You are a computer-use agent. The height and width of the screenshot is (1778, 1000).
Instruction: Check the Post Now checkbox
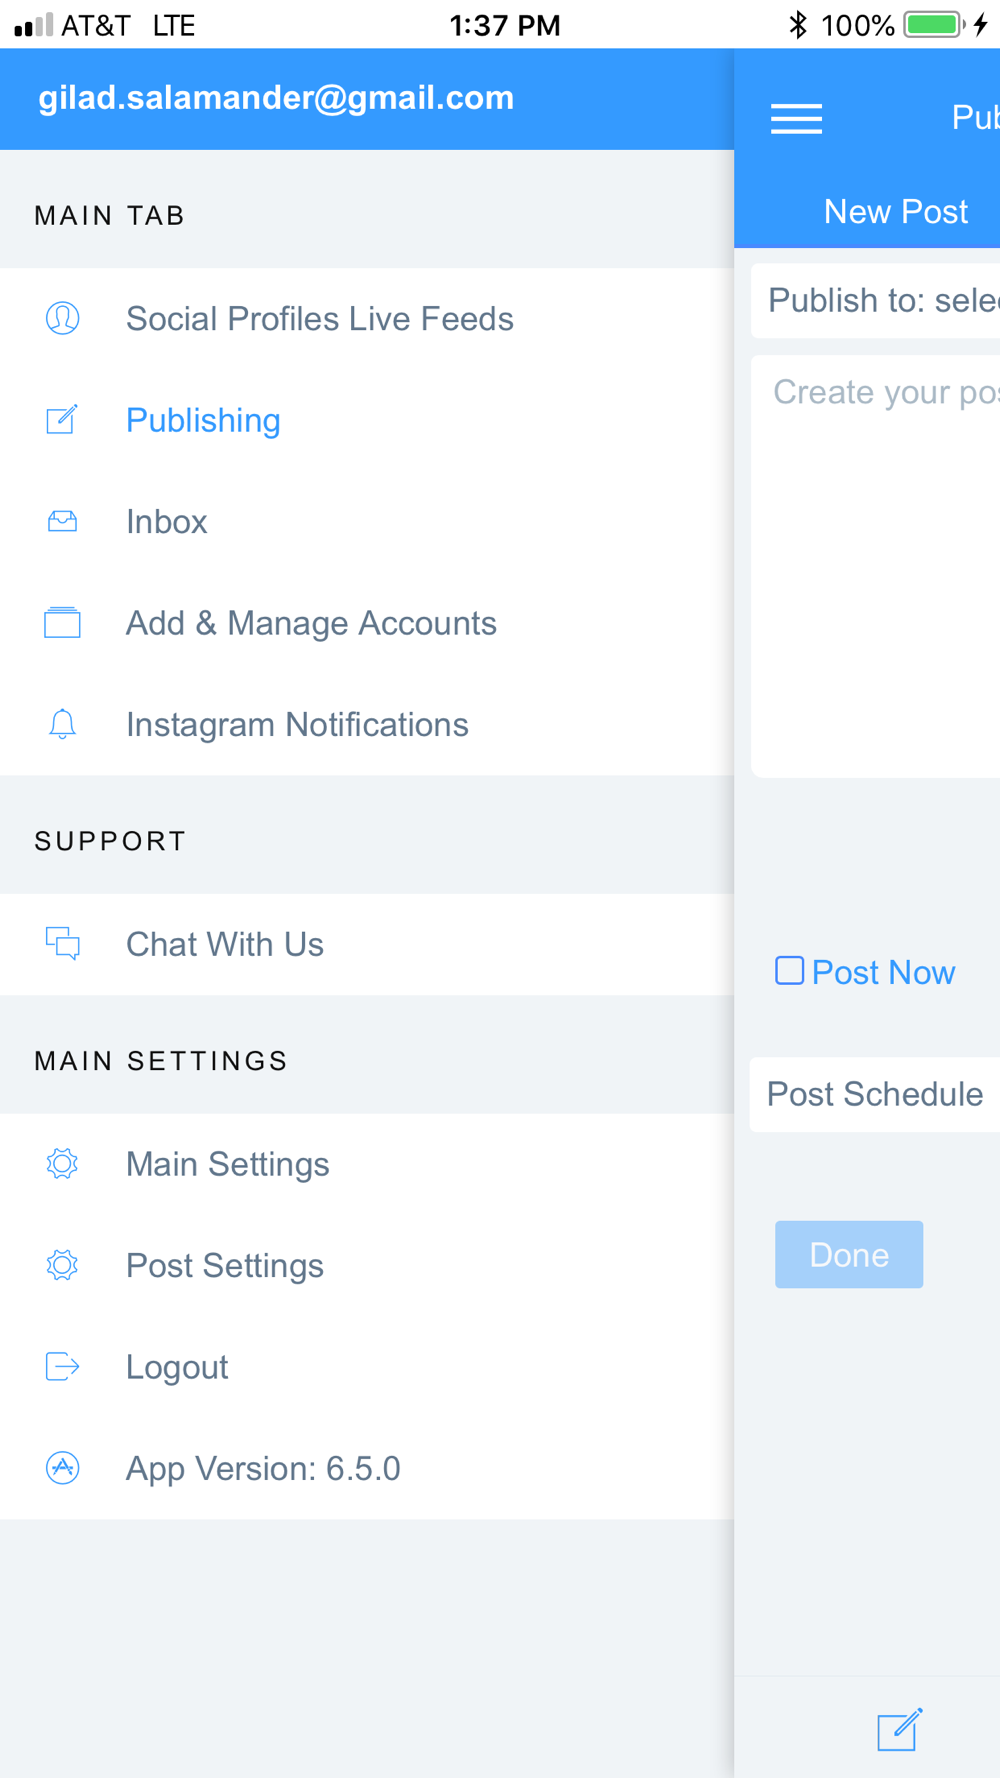click(x=789, y=971)
